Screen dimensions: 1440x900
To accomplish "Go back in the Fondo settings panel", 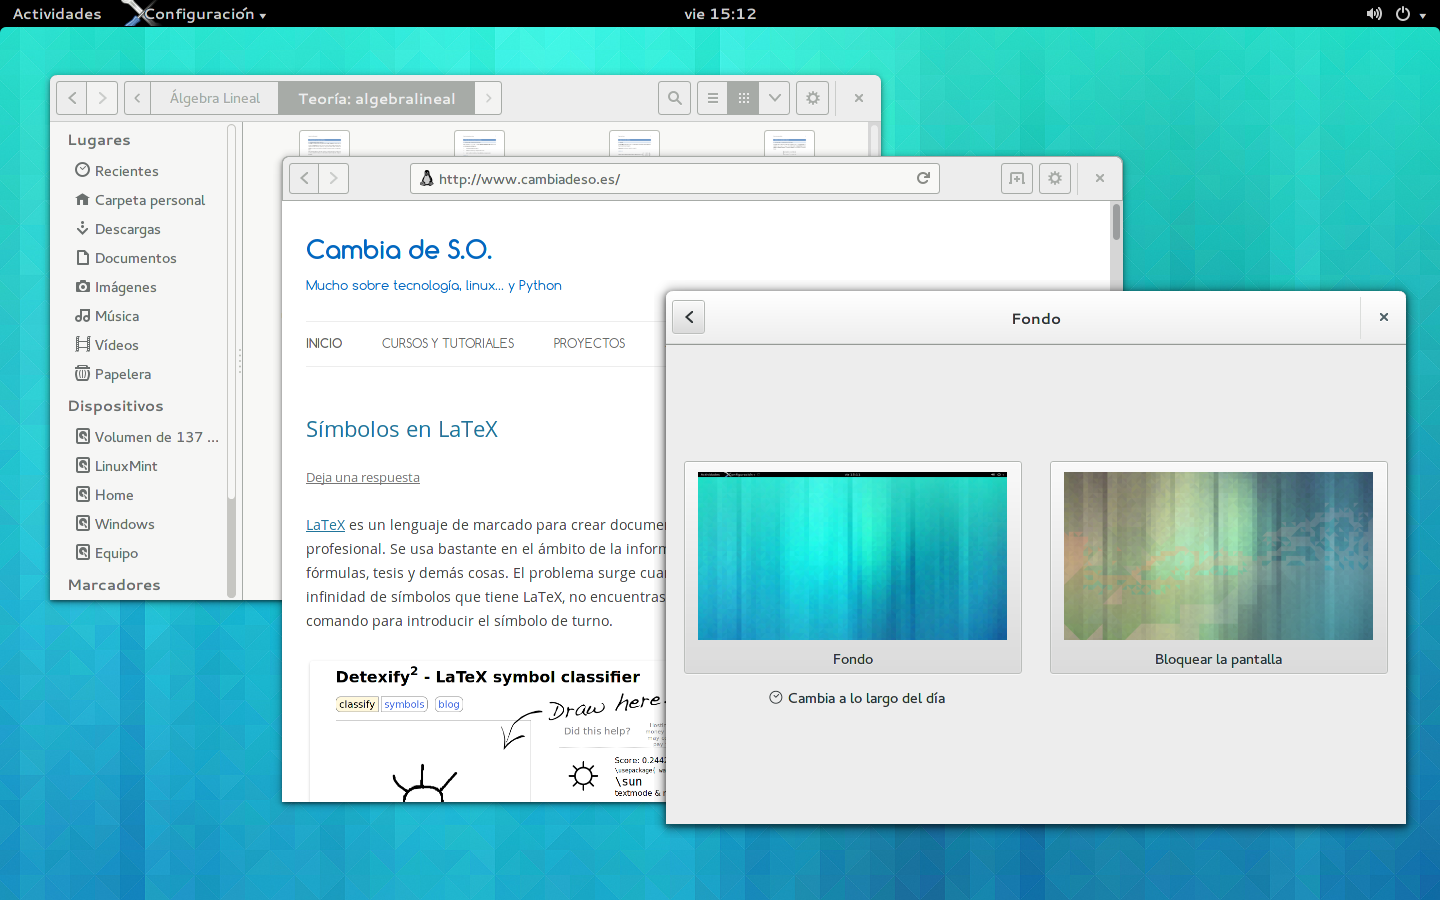I will click(x=689, y=317).
